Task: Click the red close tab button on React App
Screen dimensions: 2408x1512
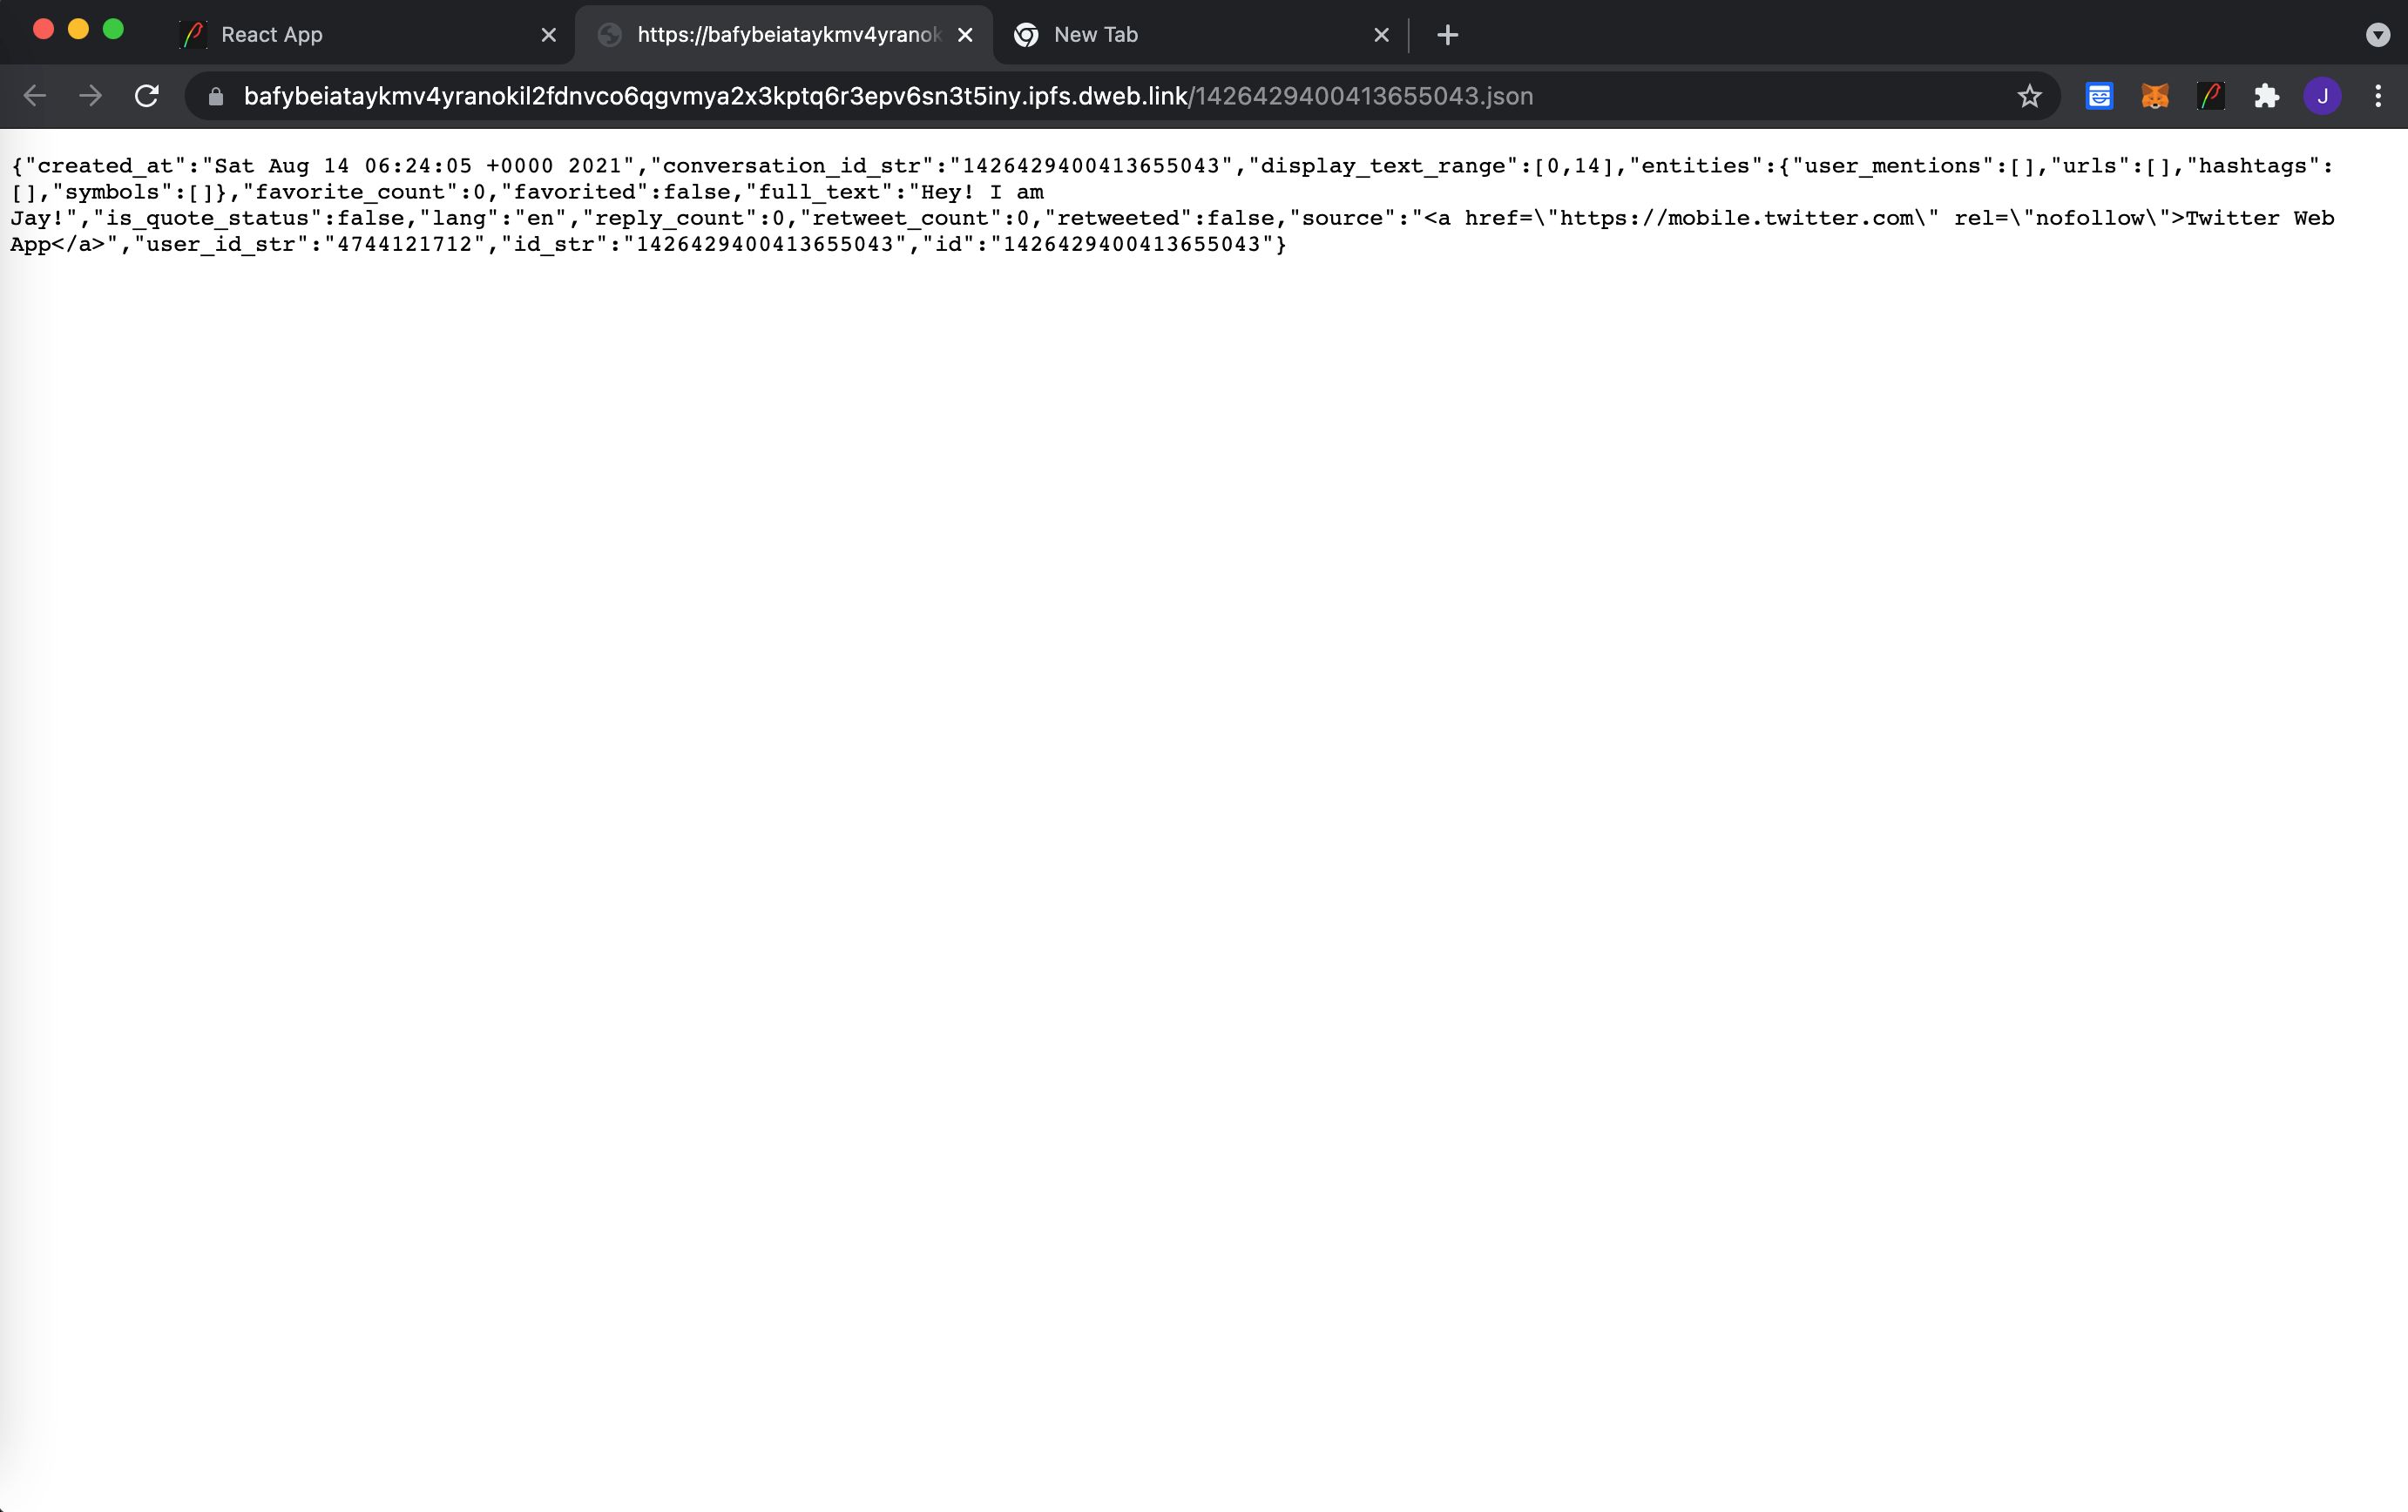Action: [547, 35]
